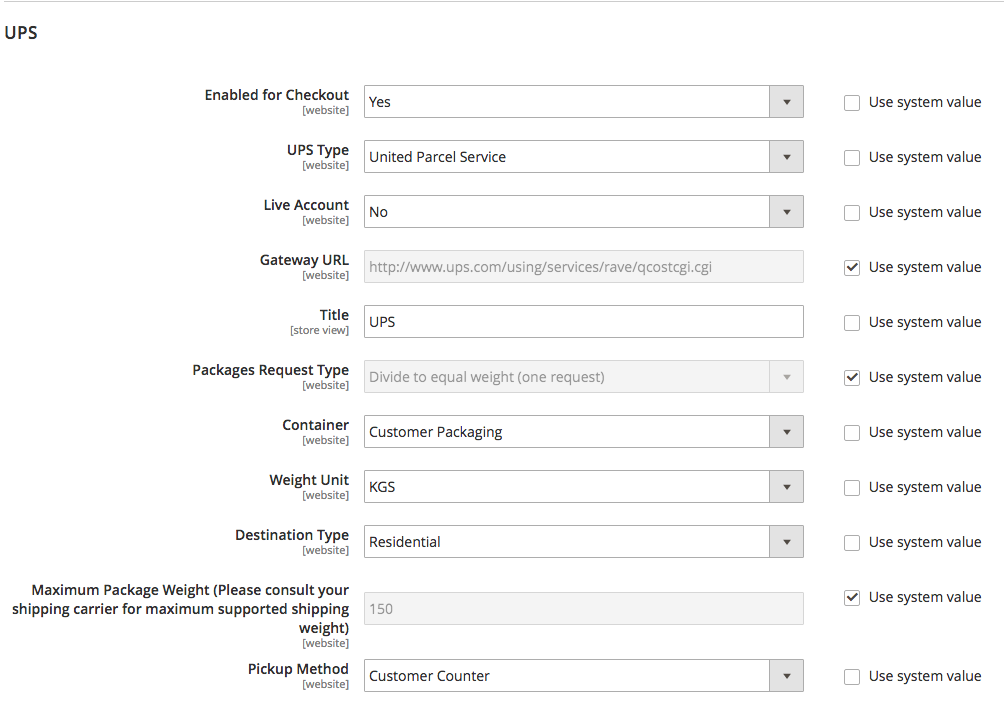Check Use system value for Title

click(x=851, y=322)
